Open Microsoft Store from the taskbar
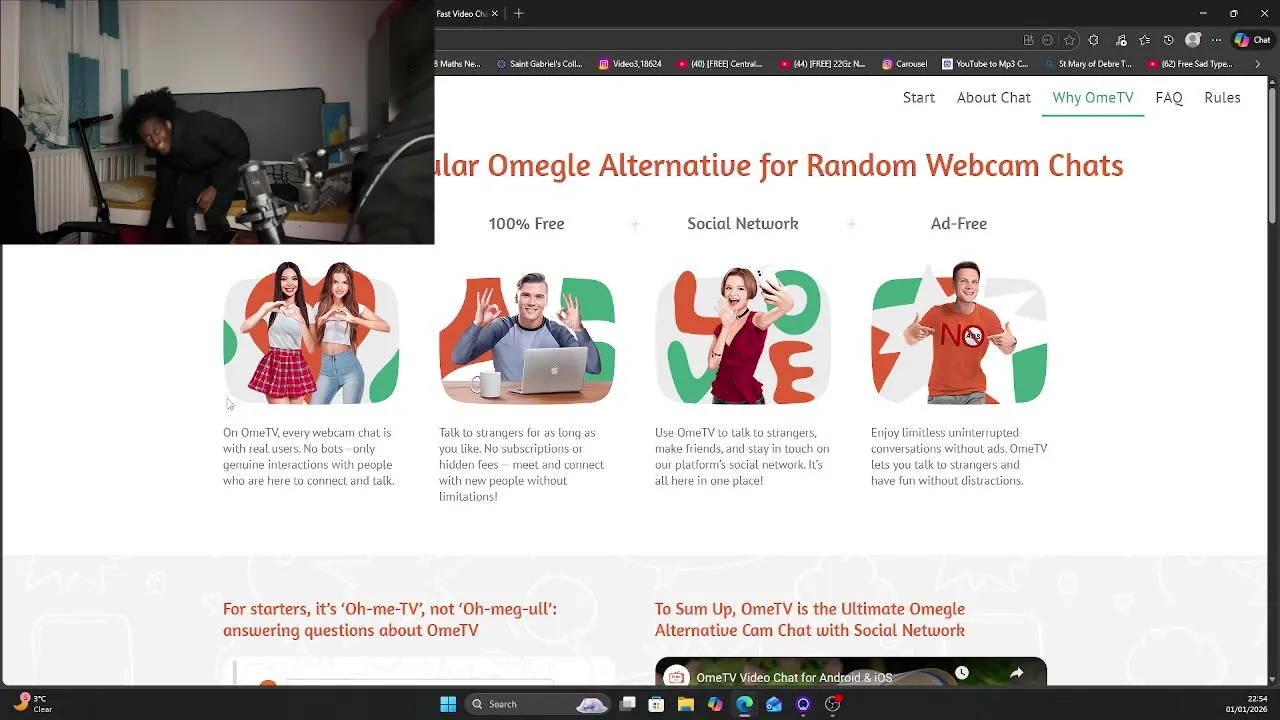The height and width of the screenshot is (720, 1280). click(656, 704)
